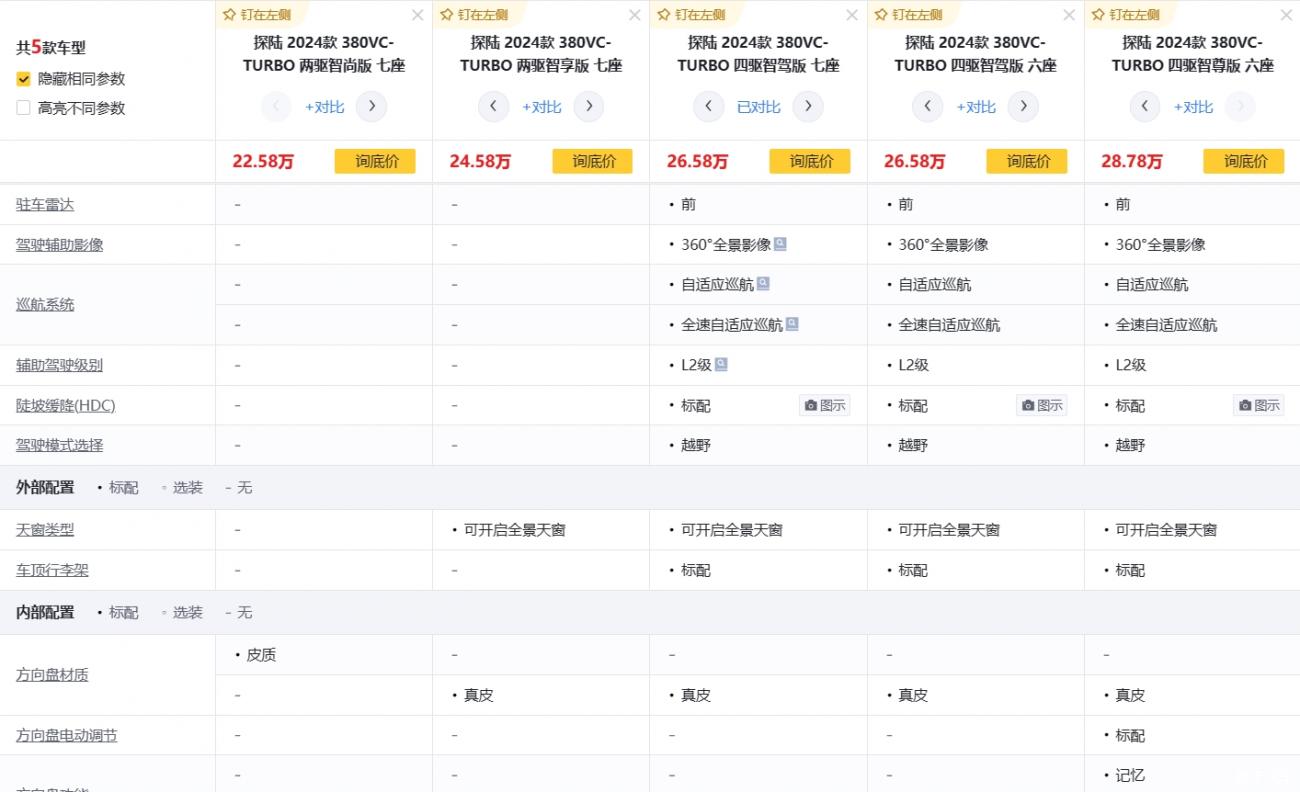
Task: Open the 探陆 2024款 四驱智驾版 六座 title
Action: pos(975,54)
